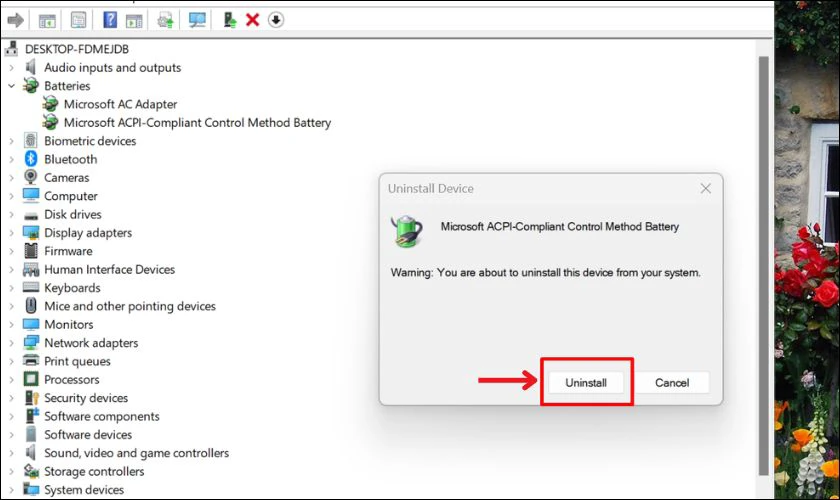This screenshot has height=500, width=840.
Task: Click the Device Manager vertical scrollbar
Action: (x=764, y=265)
